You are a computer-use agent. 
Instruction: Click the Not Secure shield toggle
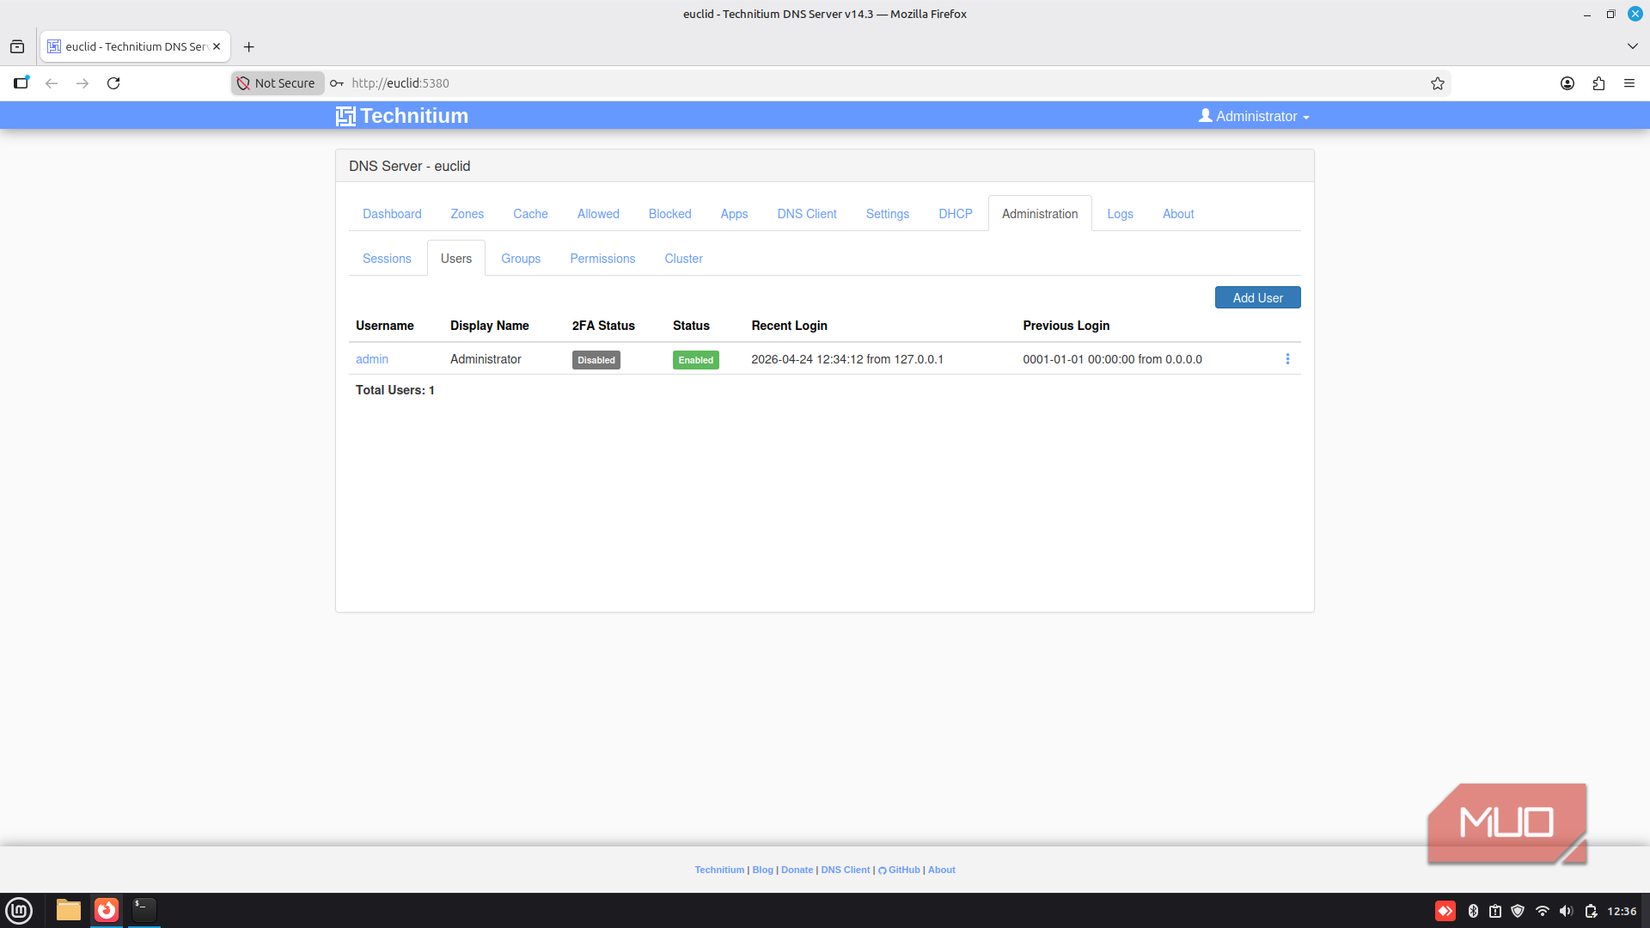(277, 83)
